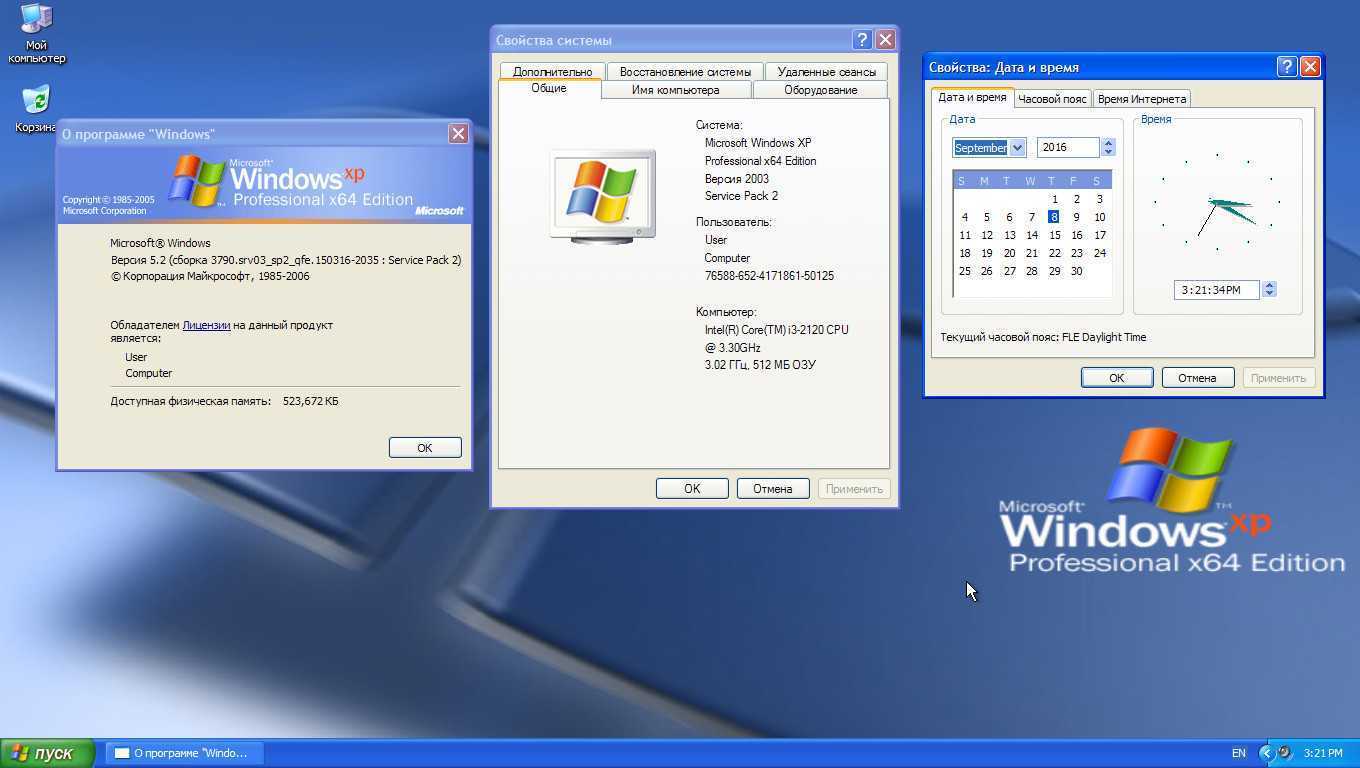1360x768 pixels.
Task: Expand the September month dropdown
Action: tap(1017, 148)
